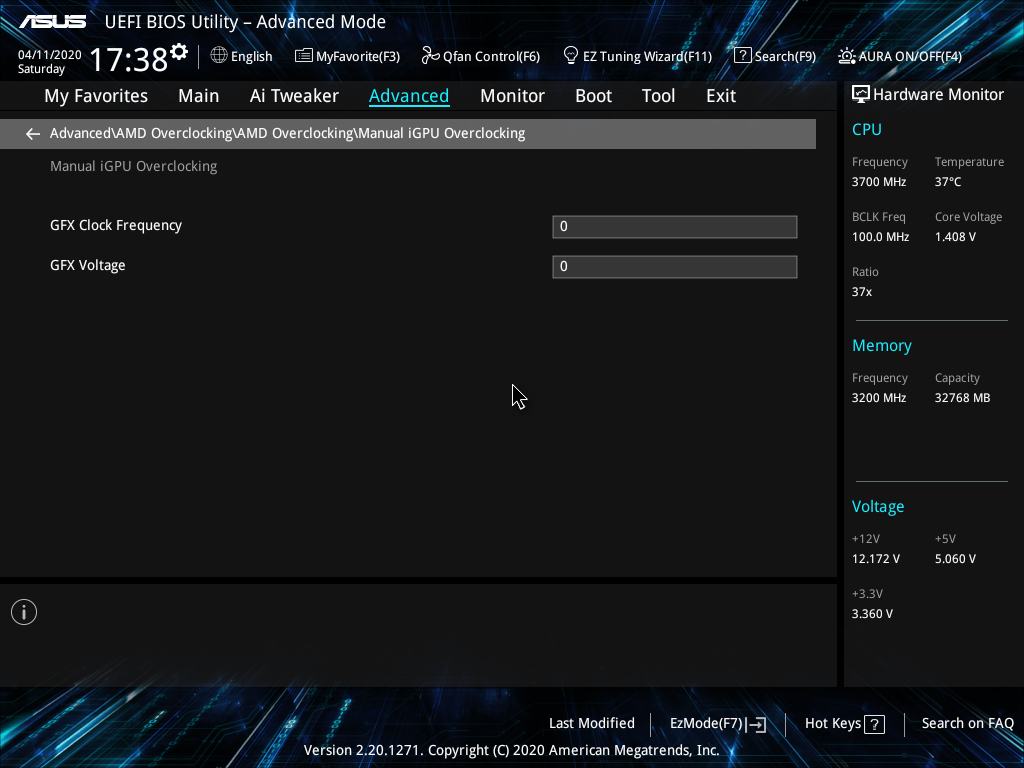Image resolution: width=1024 pixels, height=768 pixels.
Task: Click the GFX Clock Frequency input field
Action: (675, 227)
